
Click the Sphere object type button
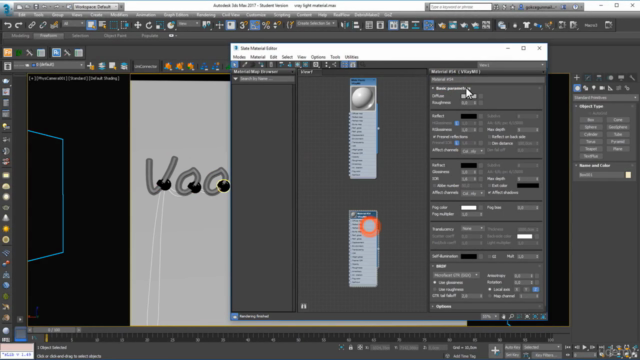coord(591,127)
